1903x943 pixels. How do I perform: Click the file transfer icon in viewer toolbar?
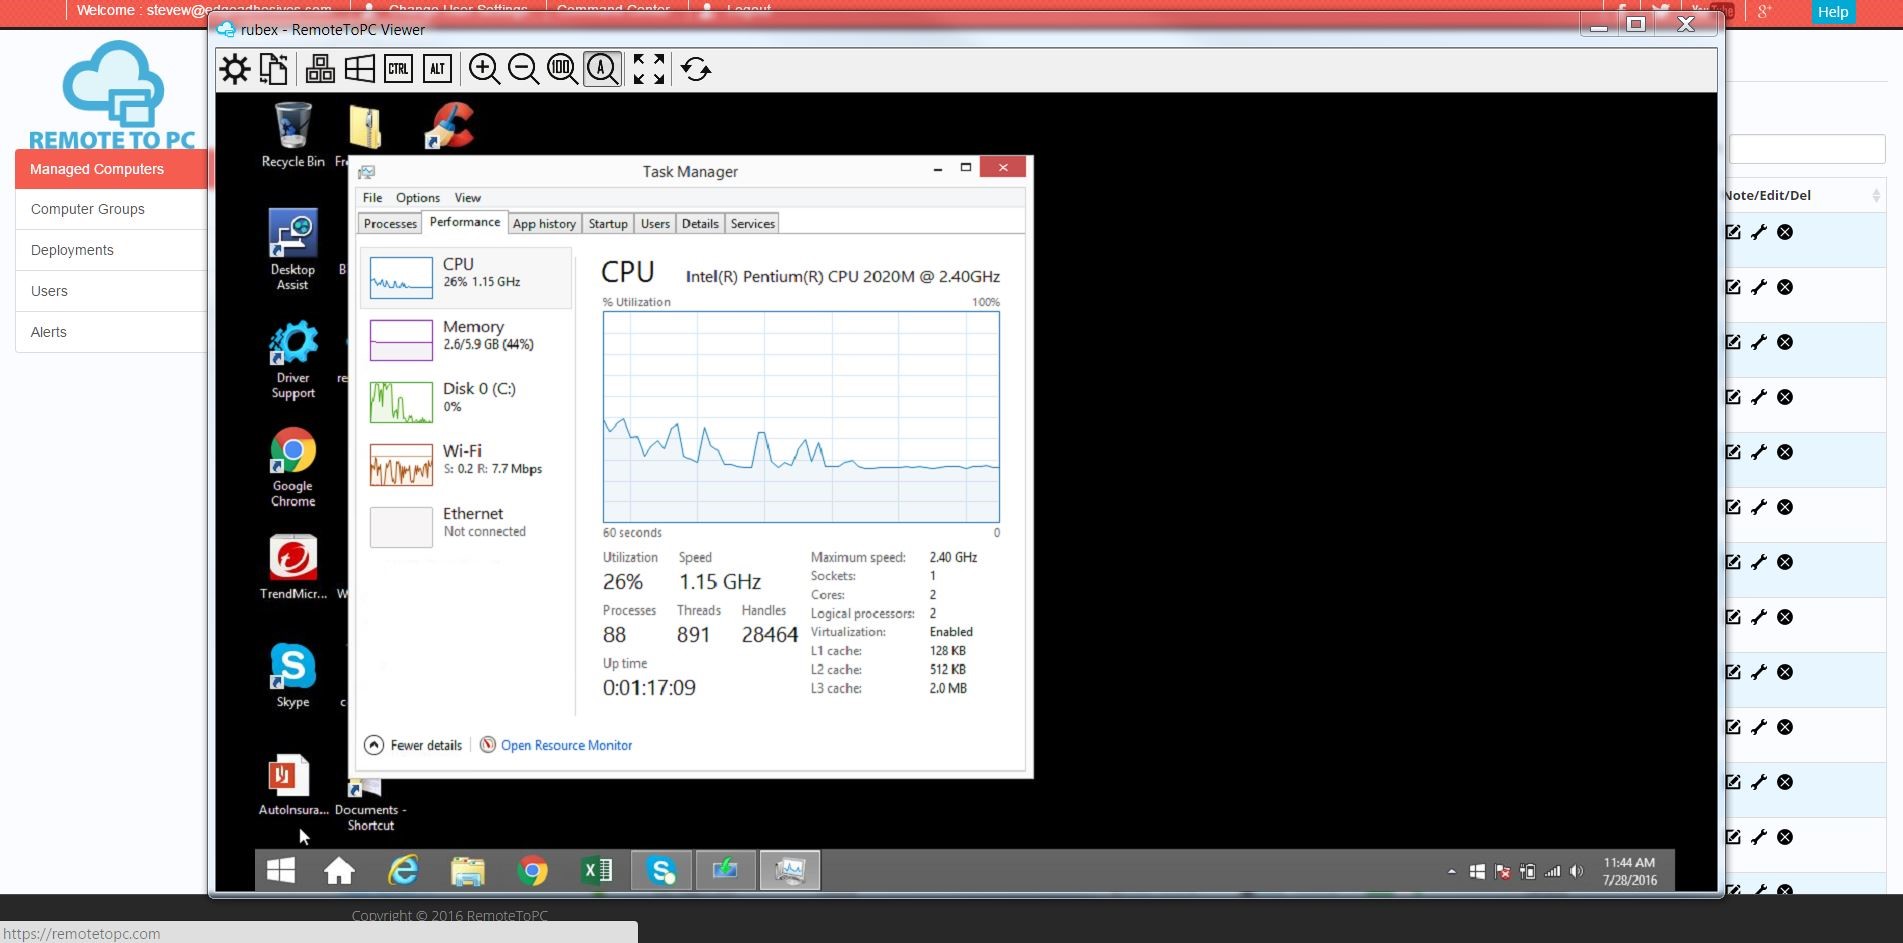274,69
